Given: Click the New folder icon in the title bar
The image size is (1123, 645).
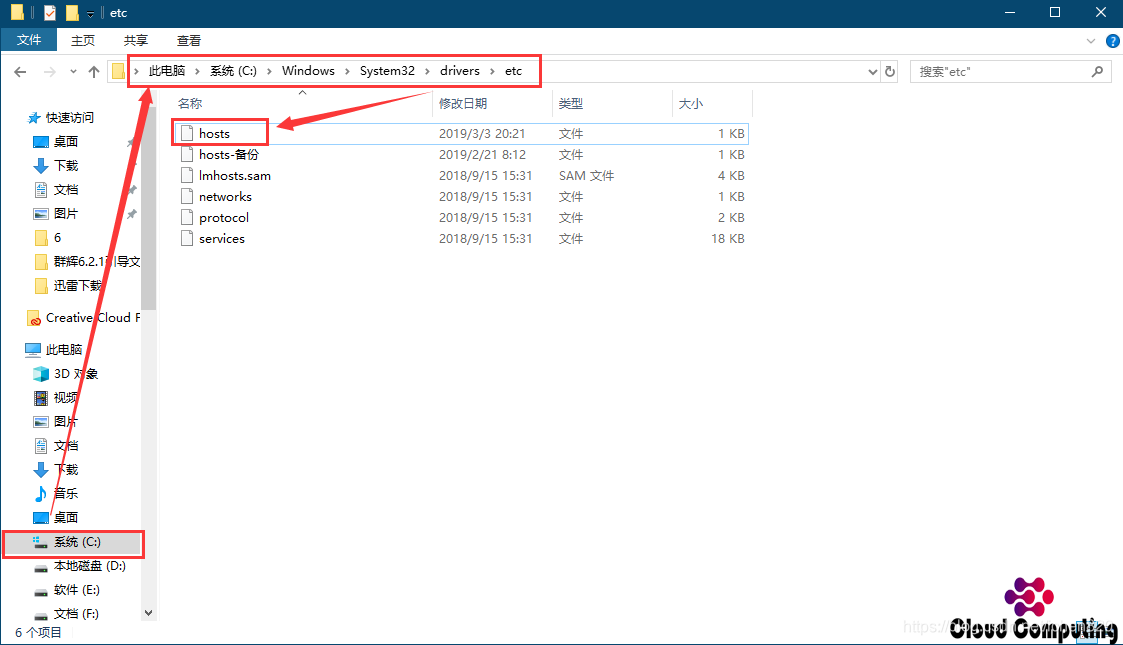Looking at the screenshot, I should tap(72, 13).
